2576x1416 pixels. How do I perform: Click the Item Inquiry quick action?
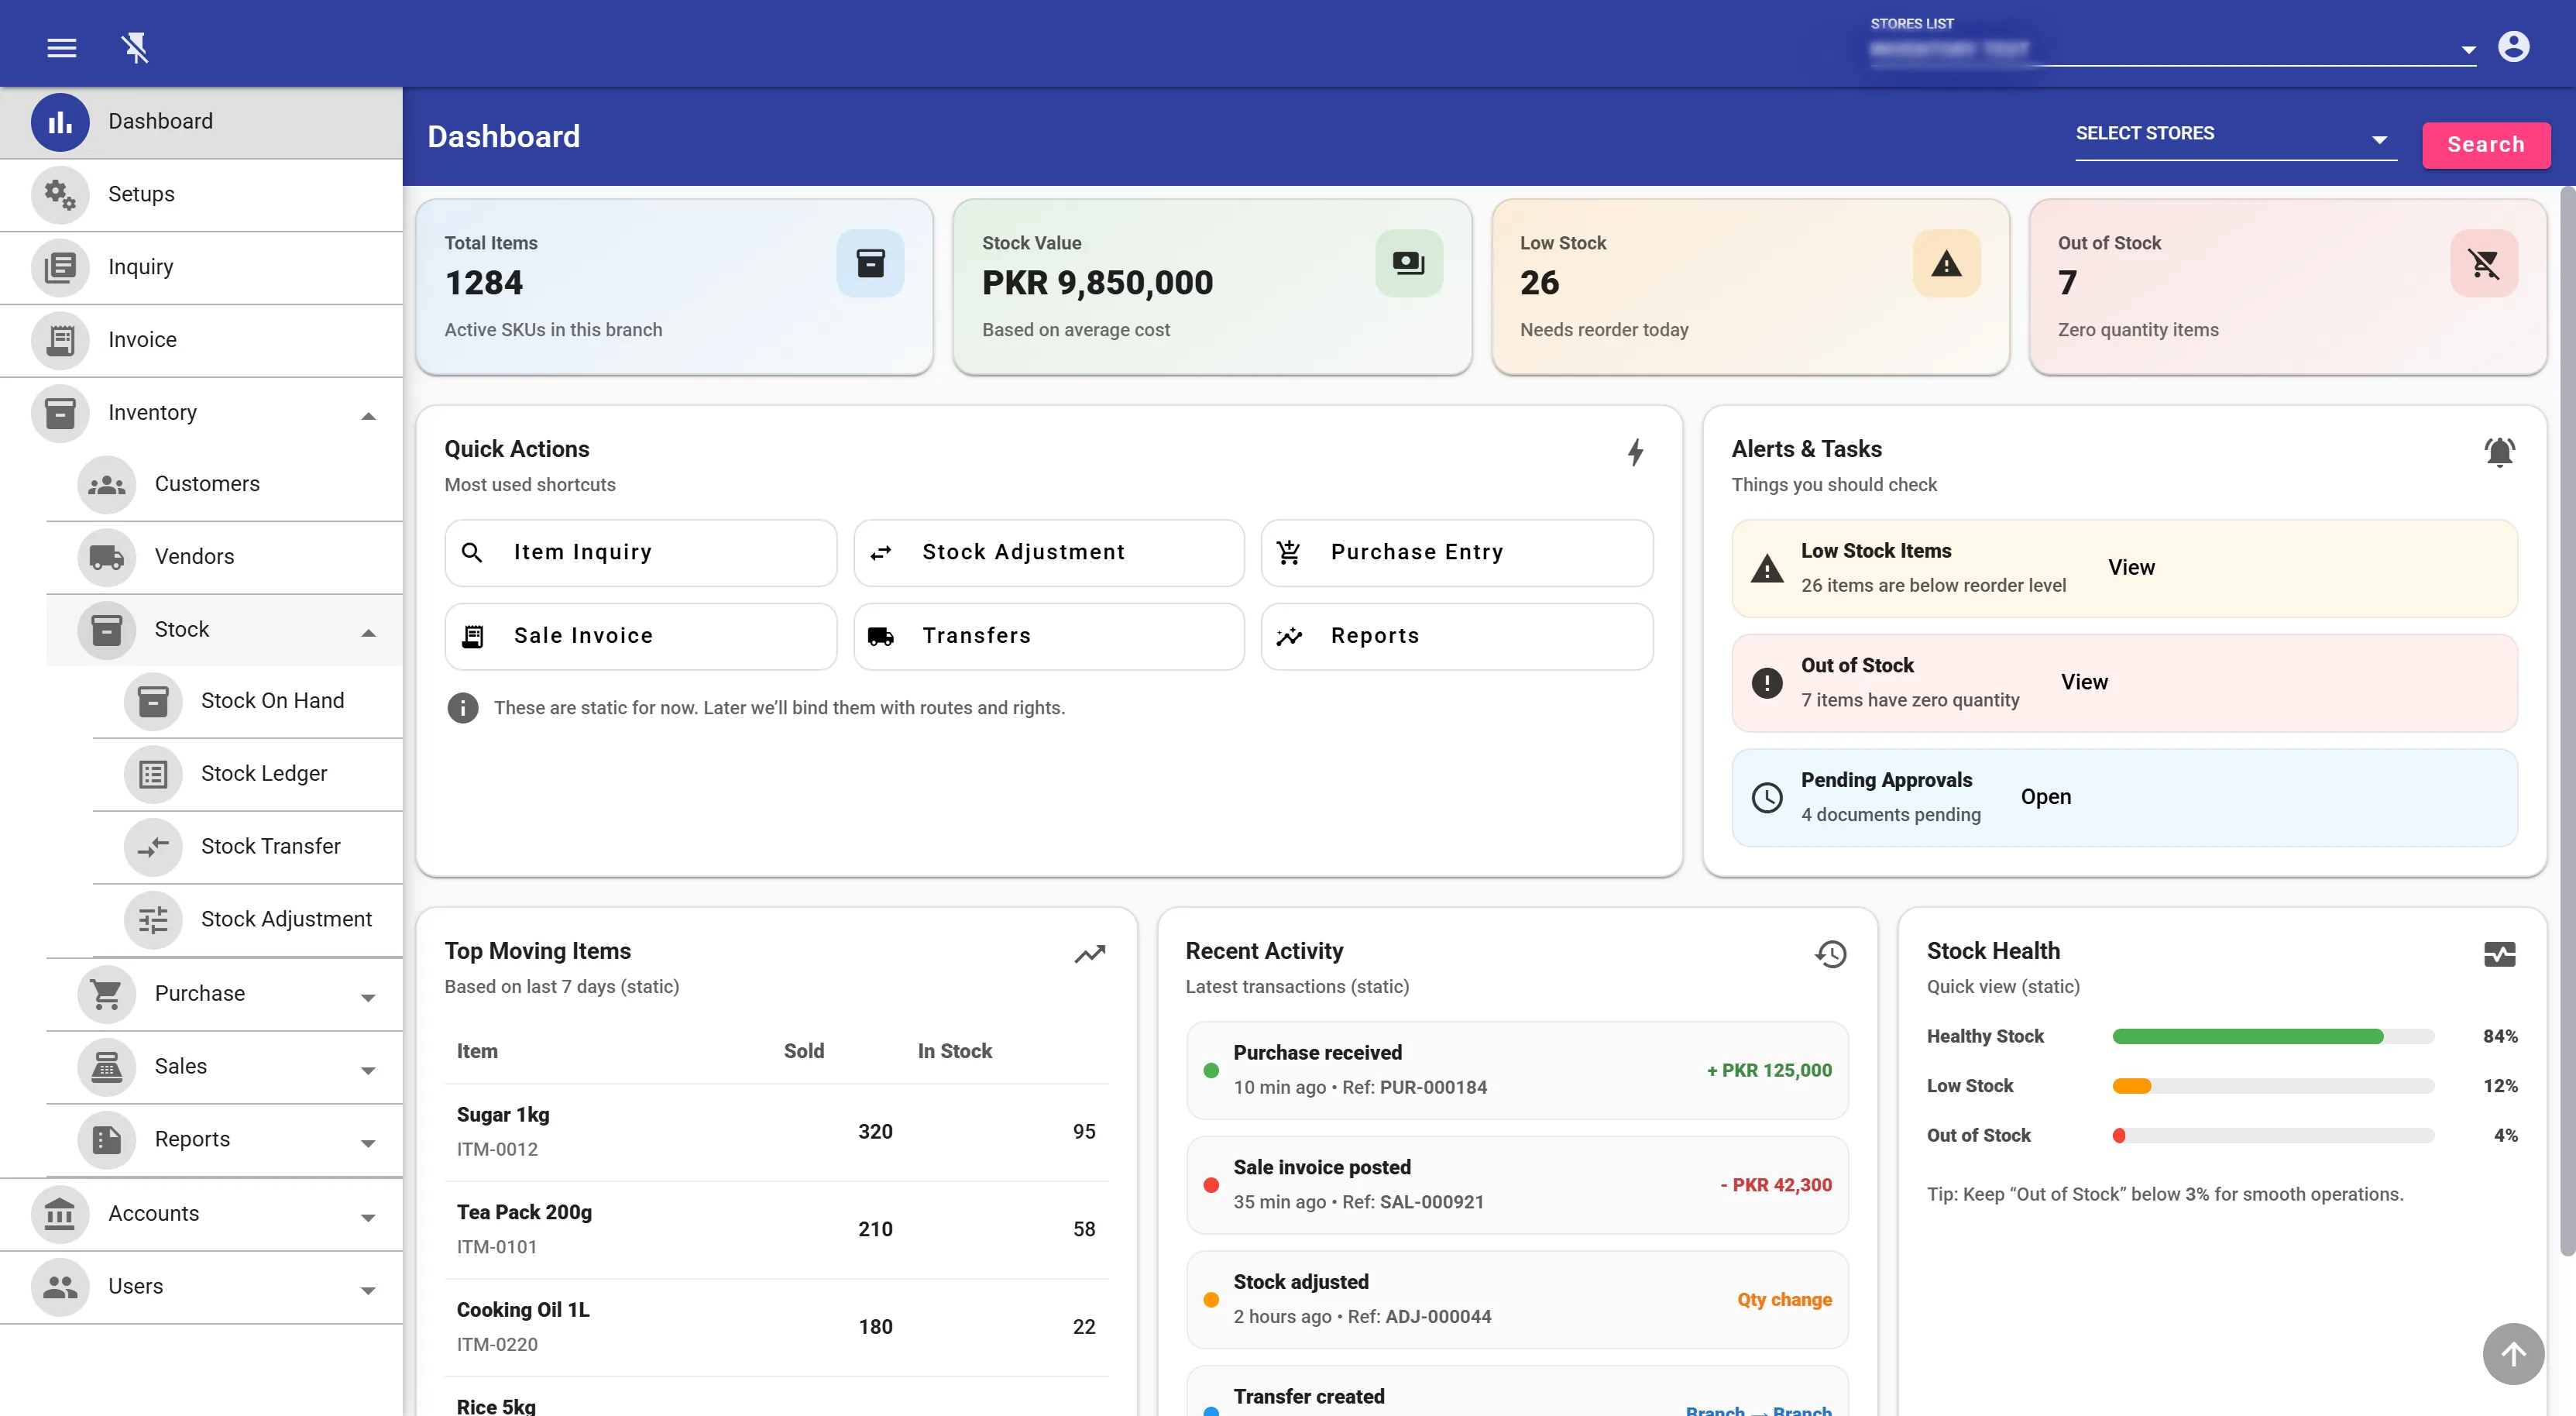tap(640, 552)
